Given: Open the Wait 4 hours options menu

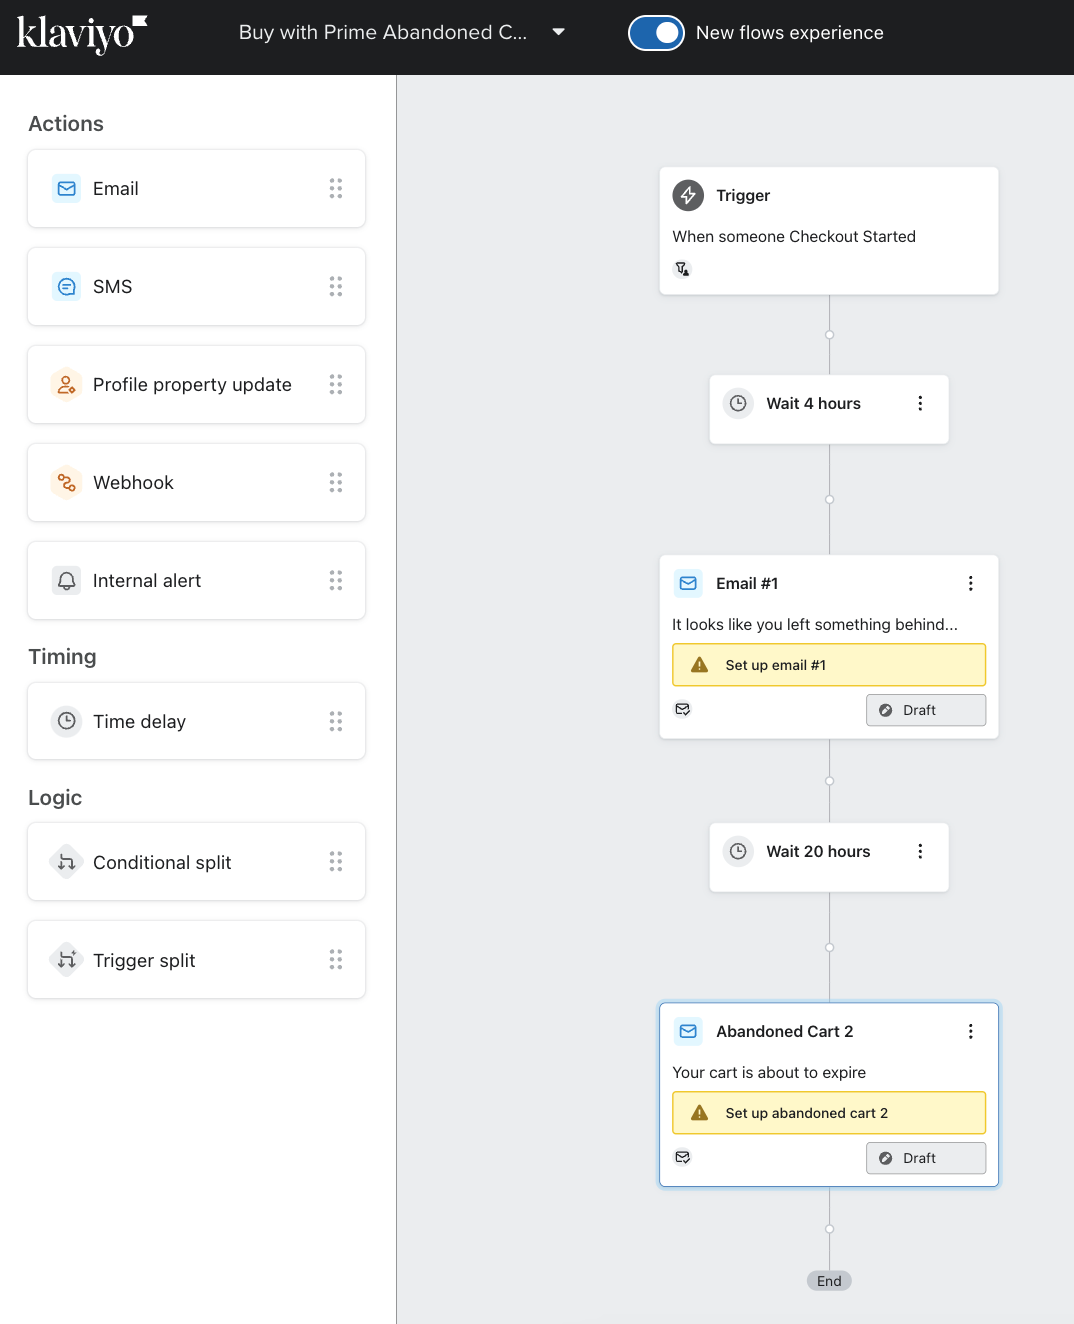Looking at the screenshot, I should coord(920,403).
